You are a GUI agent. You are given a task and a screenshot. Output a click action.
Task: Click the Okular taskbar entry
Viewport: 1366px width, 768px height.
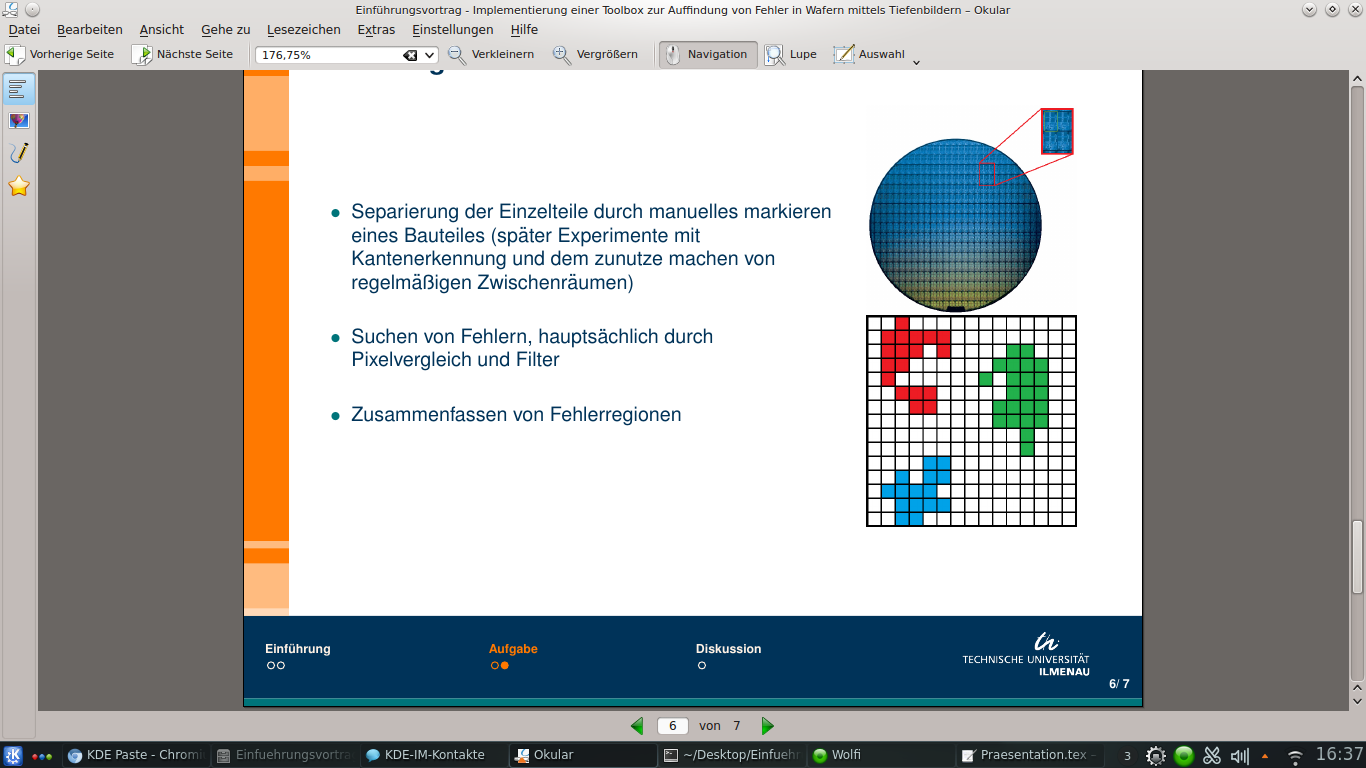582,755
